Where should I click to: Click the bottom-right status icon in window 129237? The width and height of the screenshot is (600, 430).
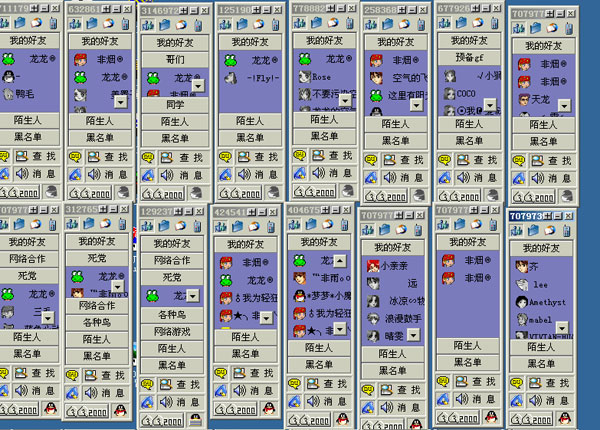[x=195, y=420]
